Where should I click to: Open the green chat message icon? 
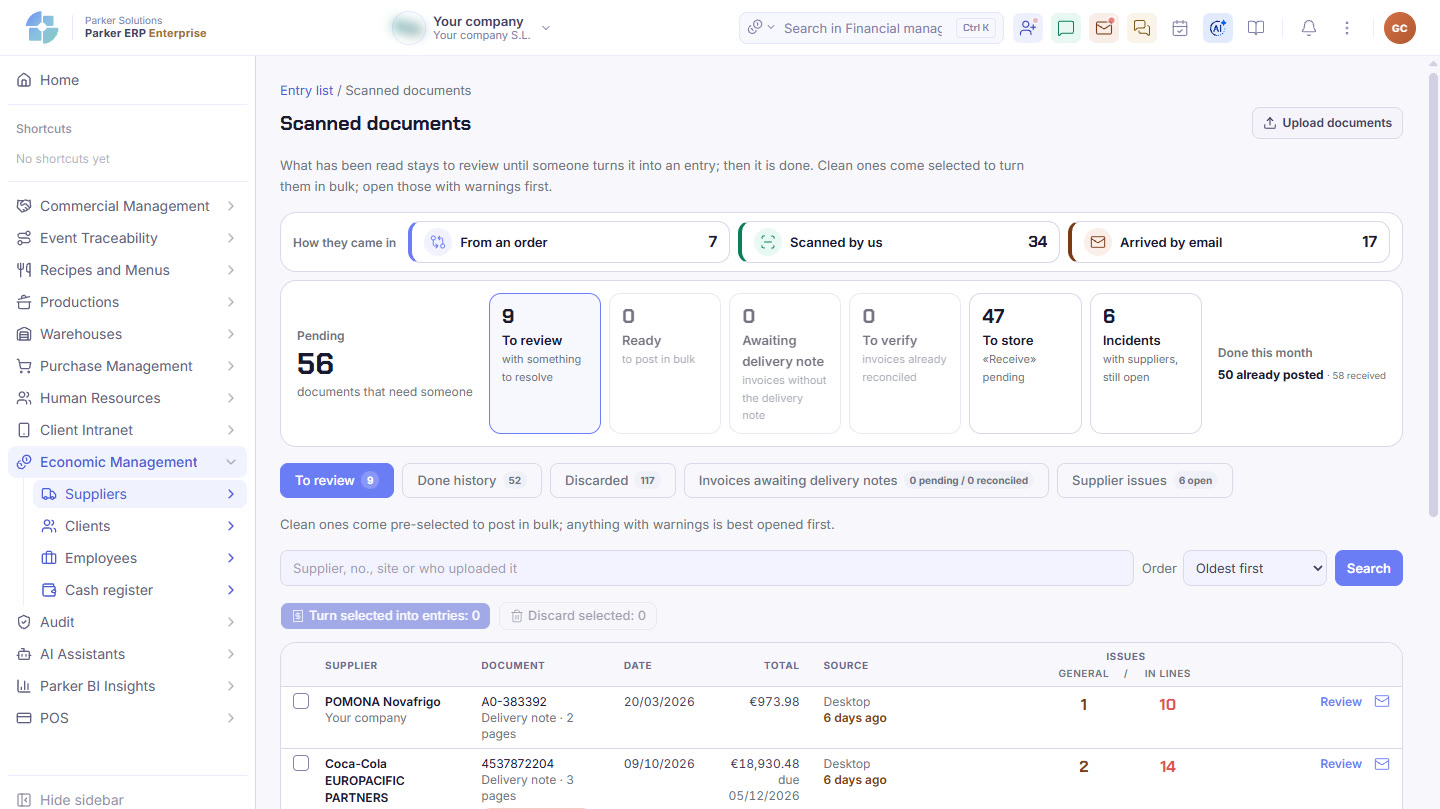(x=1066, y=28)
